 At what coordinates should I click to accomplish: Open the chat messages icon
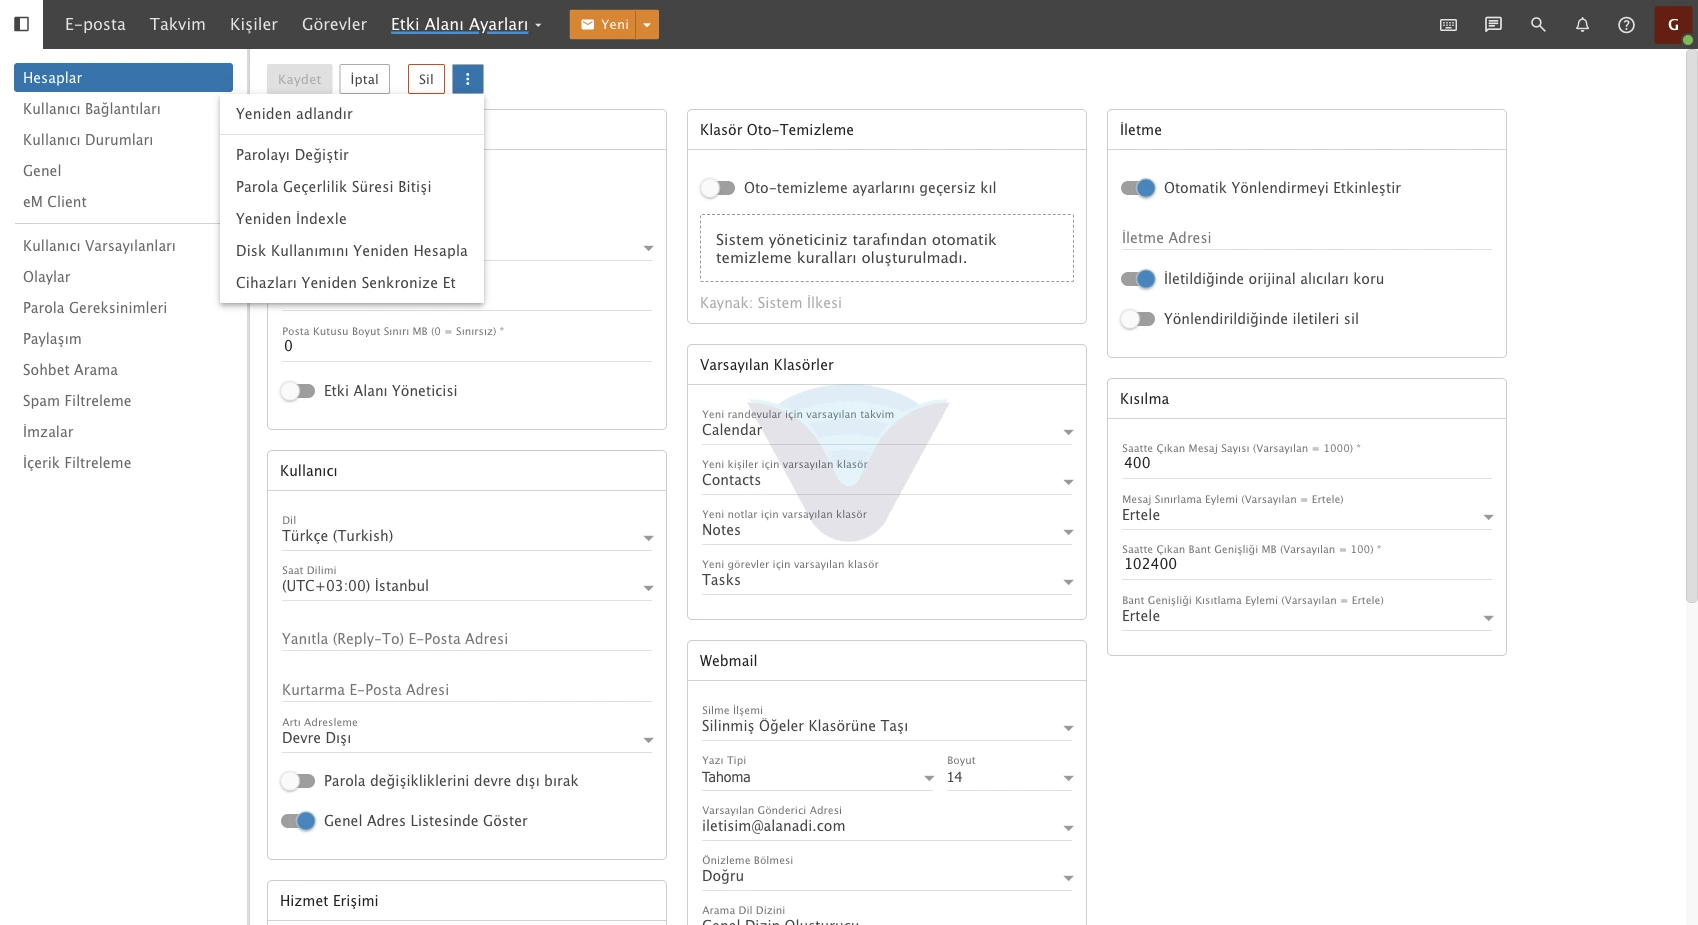(x=1493, y=25)
